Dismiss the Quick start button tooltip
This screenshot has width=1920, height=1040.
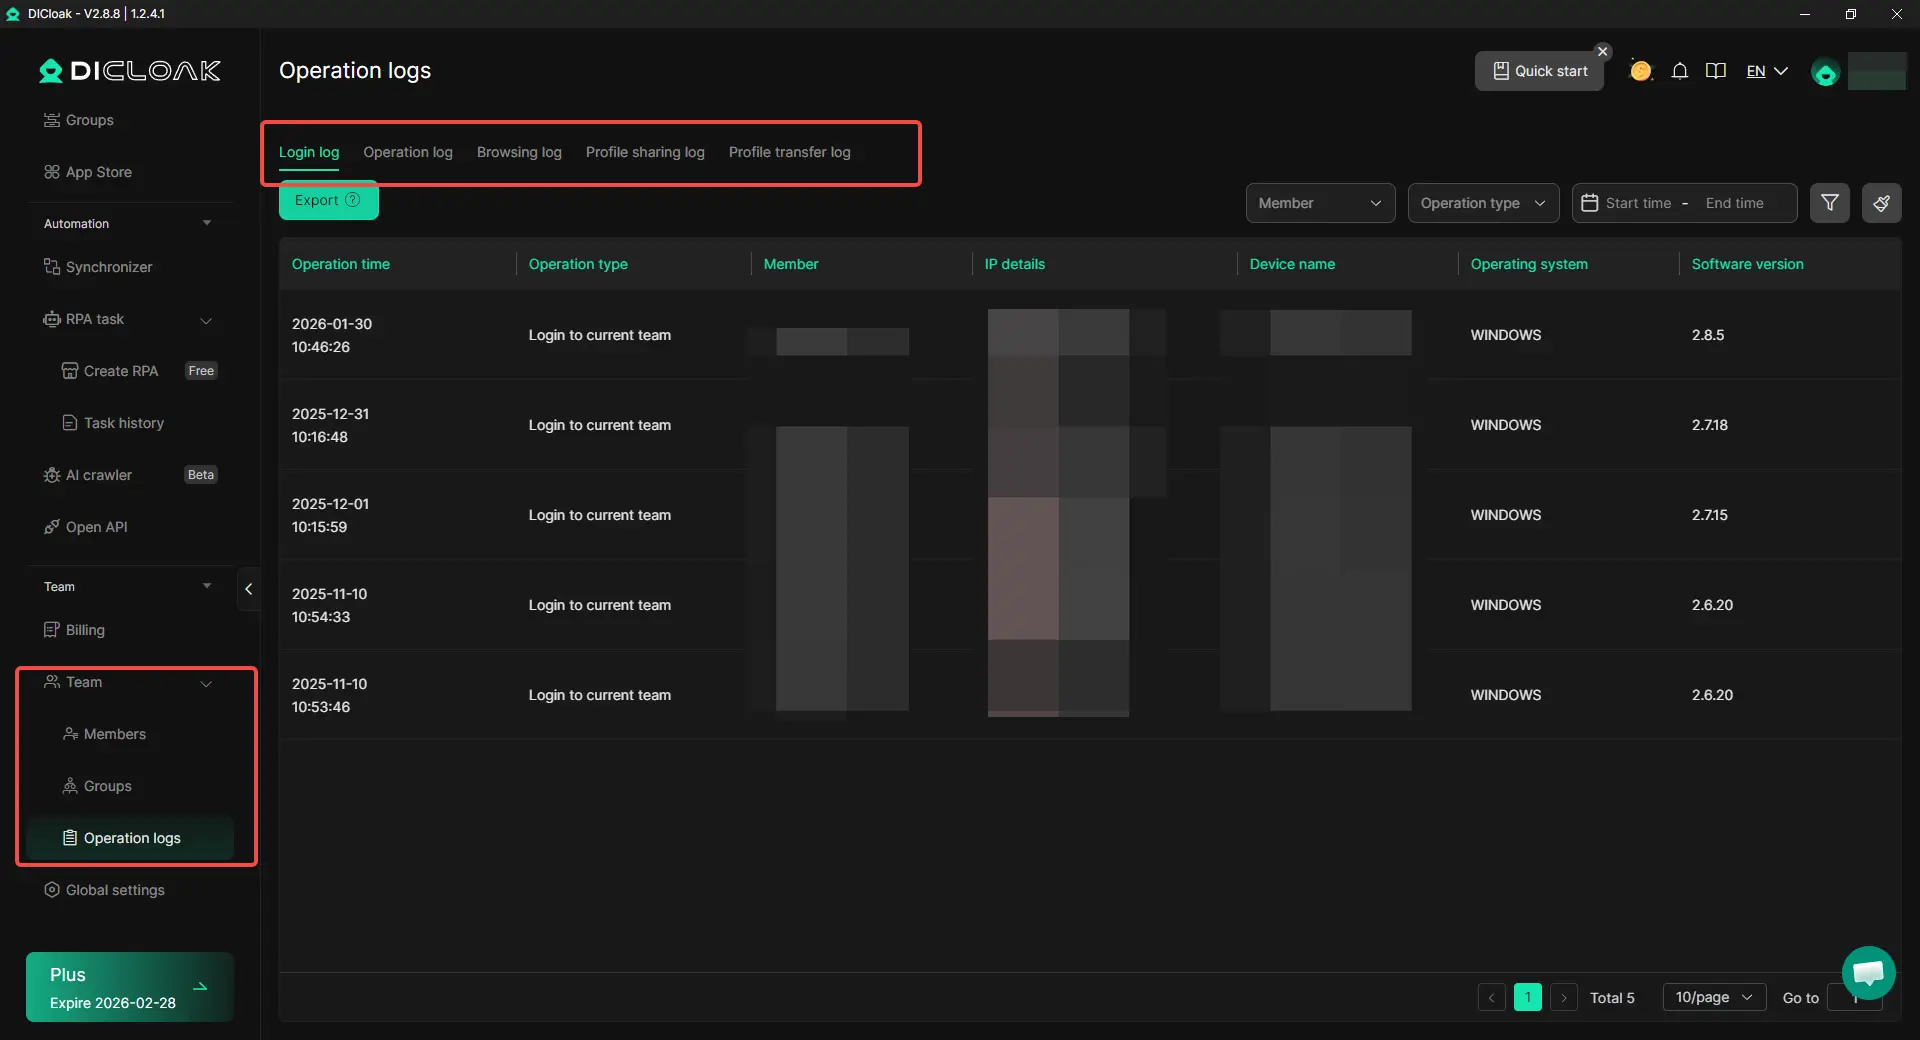click(1603, 52)
